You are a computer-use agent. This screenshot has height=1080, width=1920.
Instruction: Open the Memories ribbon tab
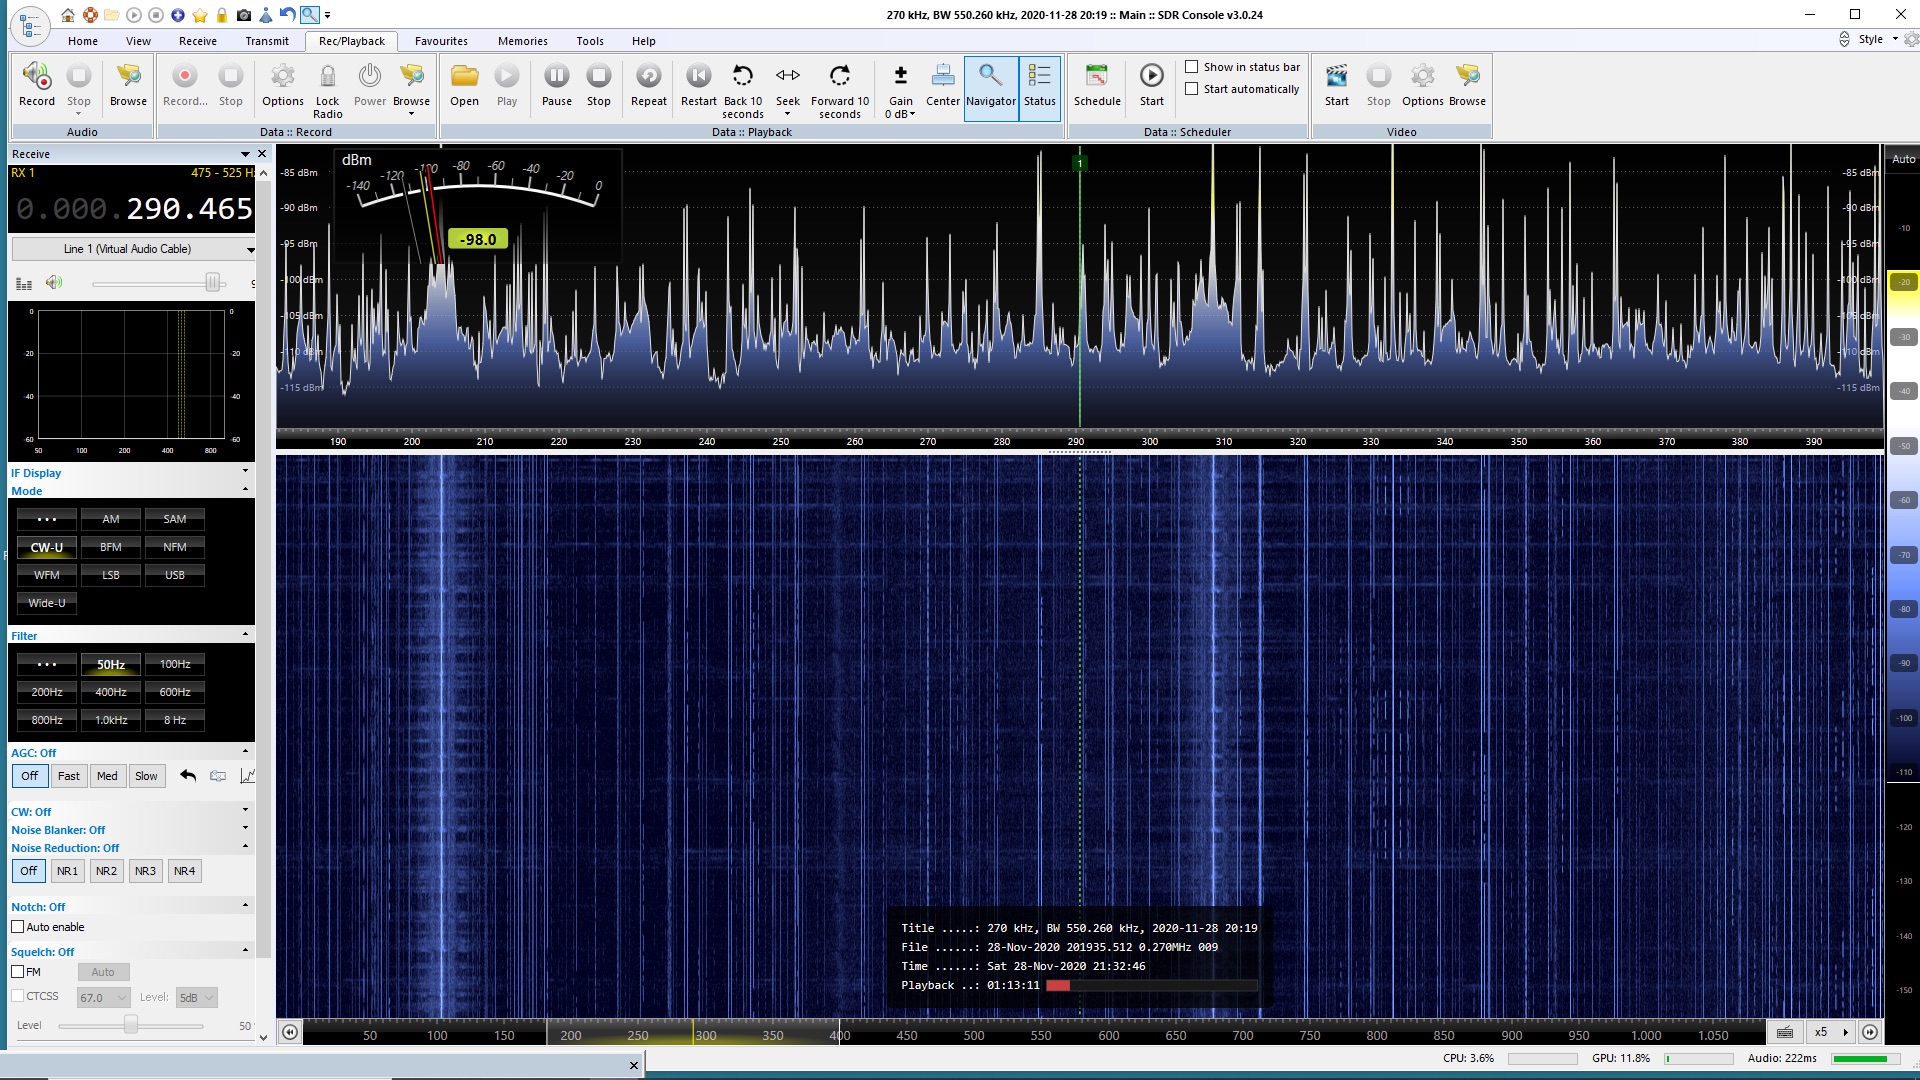coord(522,41)
